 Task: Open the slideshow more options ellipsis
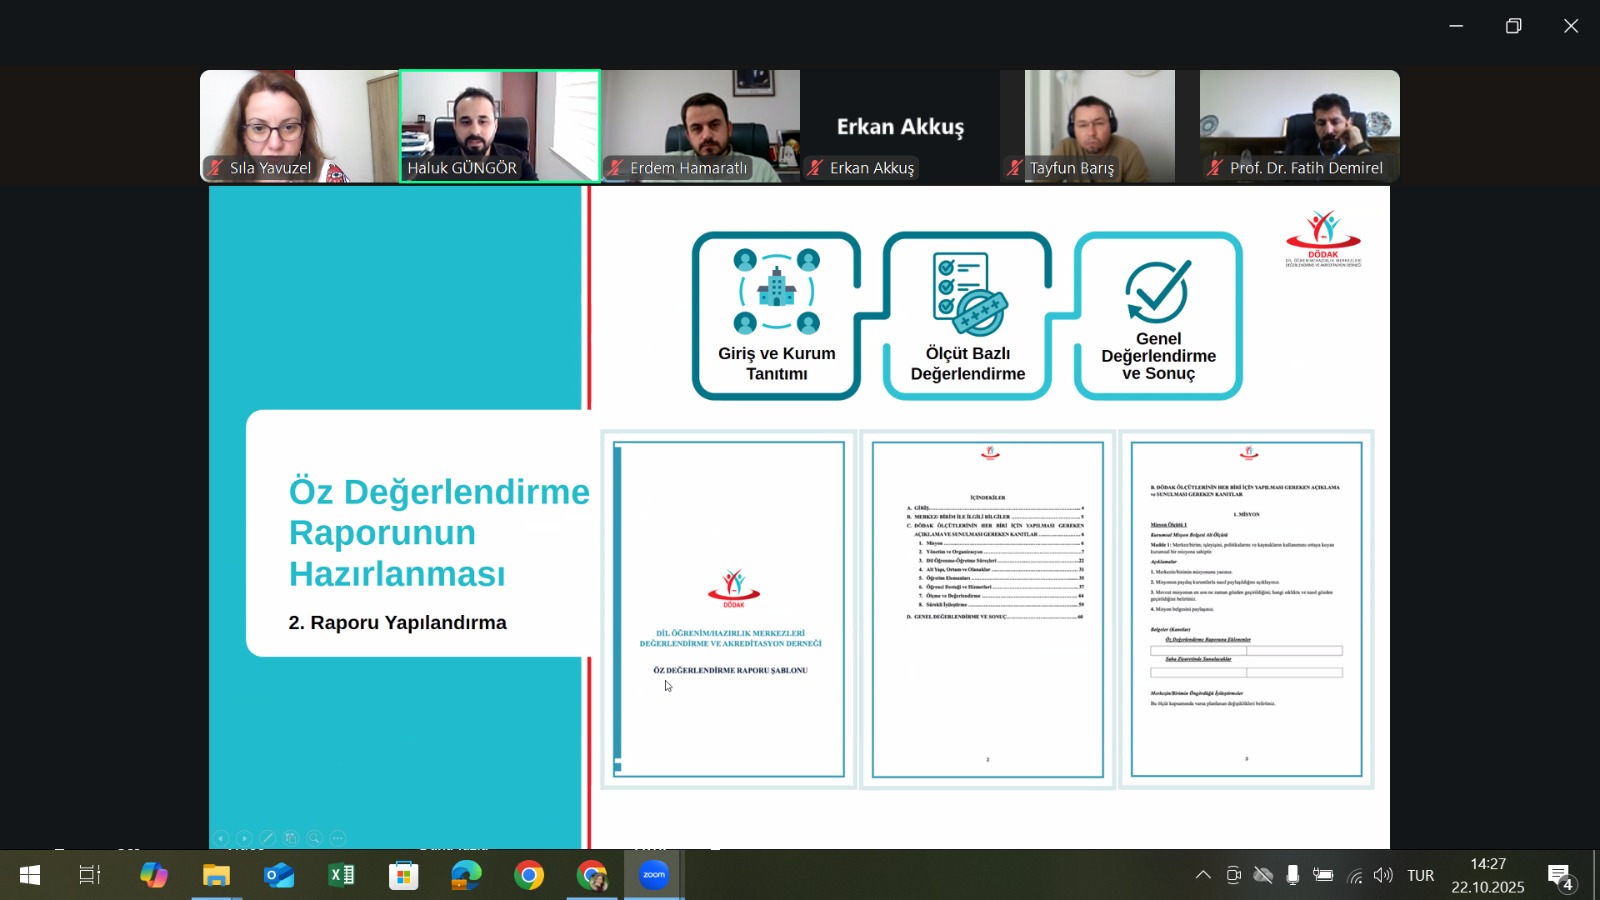point(338,838)
